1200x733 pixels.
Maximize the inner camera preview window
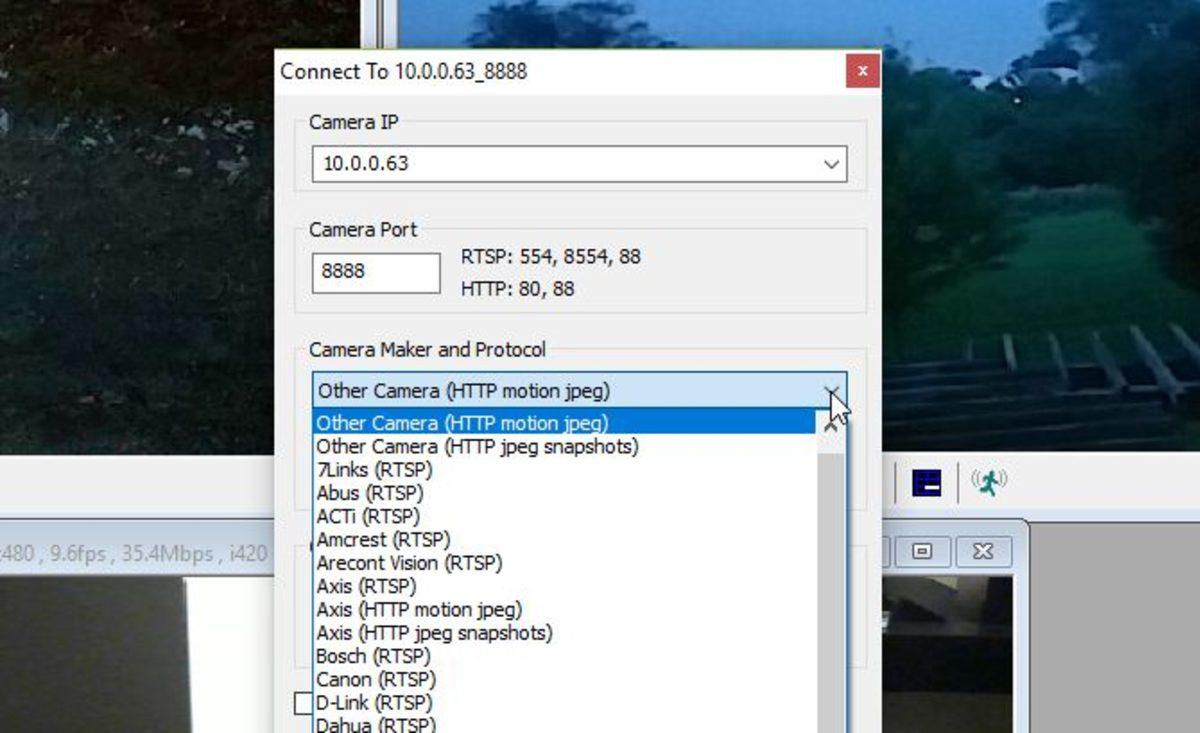tap(921, 551)
